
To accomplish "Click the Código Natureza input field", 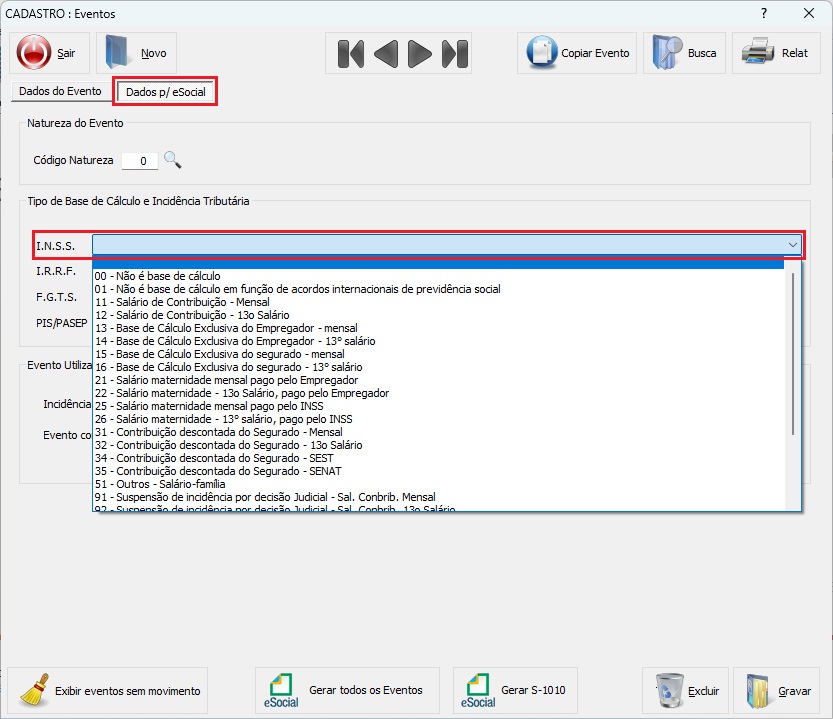I will click(139, 160).
